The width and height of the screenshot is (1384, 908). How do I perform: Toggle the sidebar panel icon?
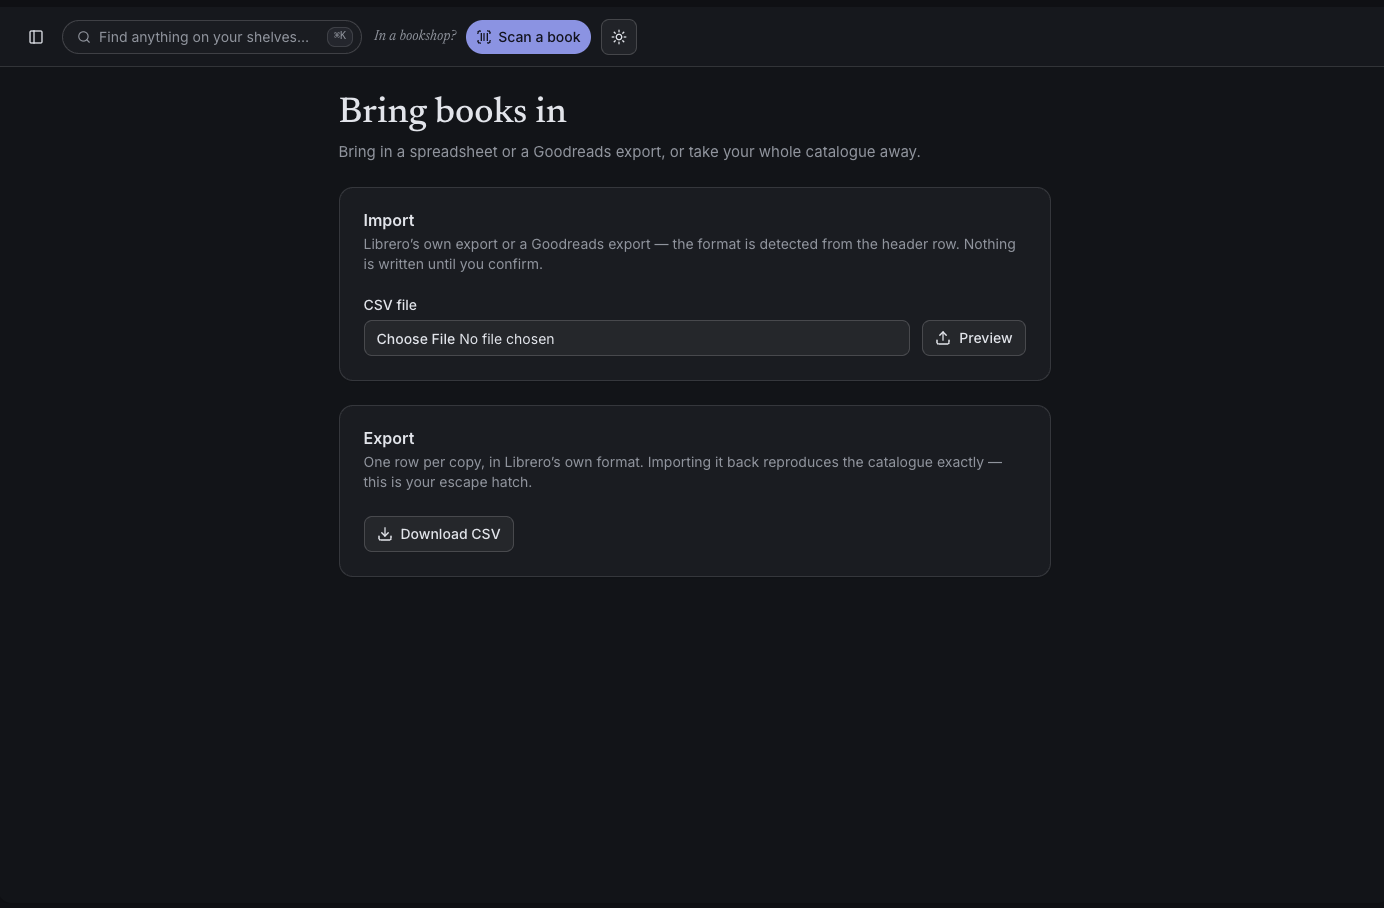tap(36, 37)
